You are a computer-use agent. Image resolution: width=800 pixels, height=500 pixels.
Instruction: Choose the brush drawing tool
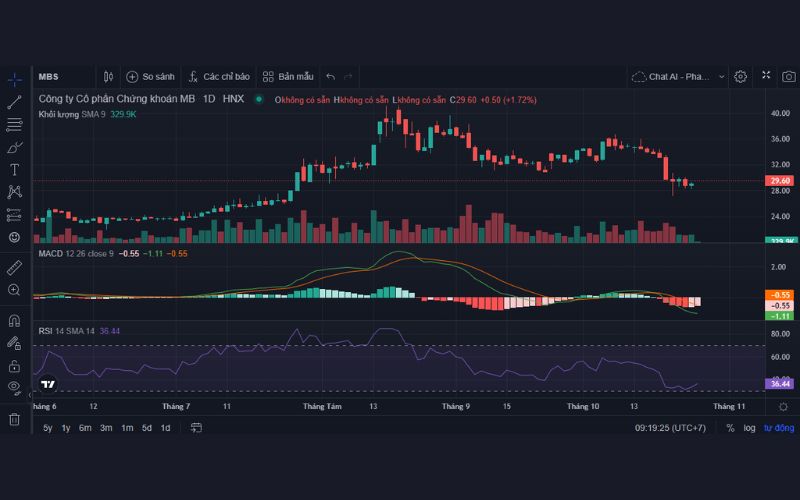[x=14, y=147]
